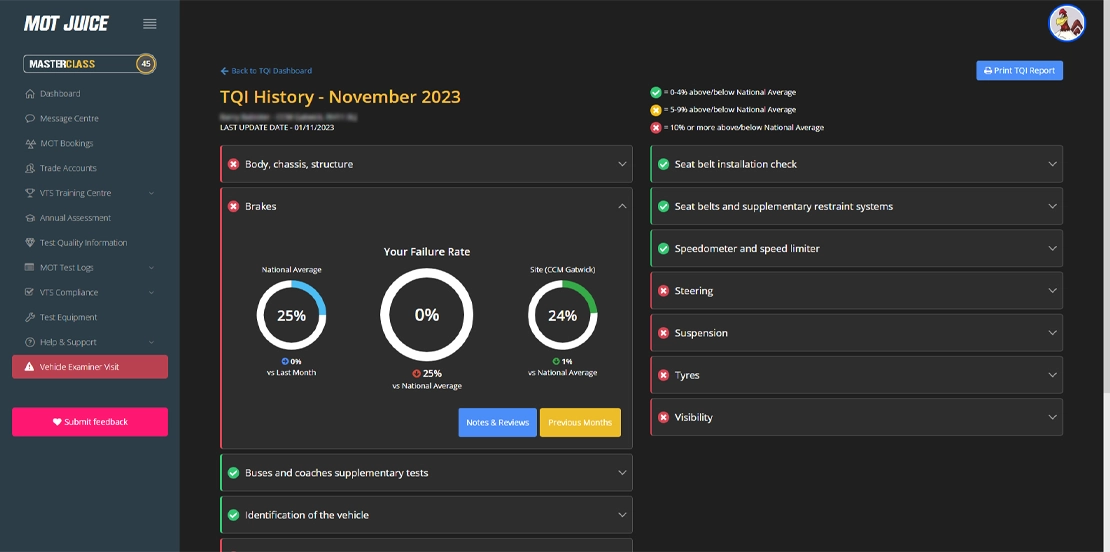Click the red cross icon beside Brakes

tap(233, 206)
